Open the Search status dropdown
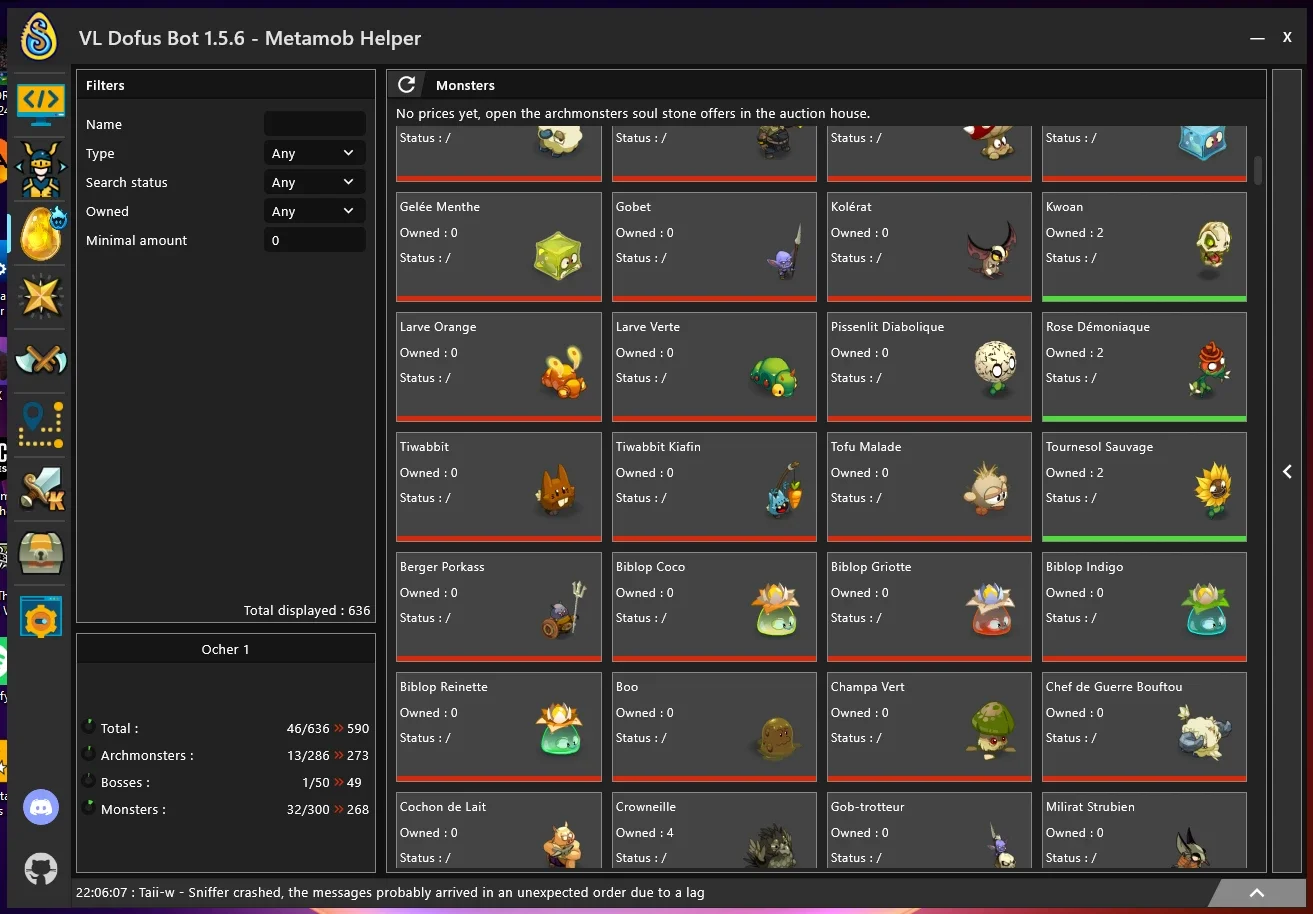Screen dimensions: 1313x914 pyautogui.click(x=314, y=182)
